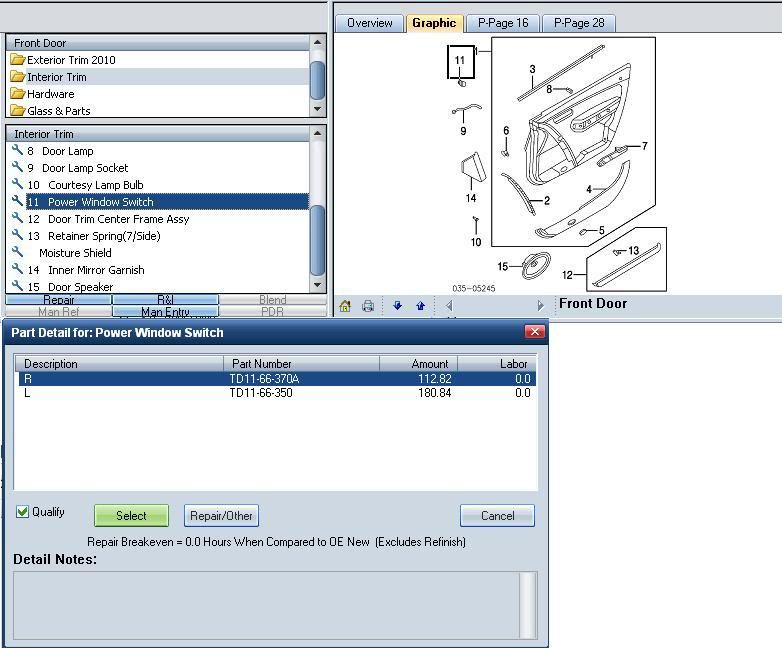Open the Hardware folder
Screen dimensions: 782x648
[x=50, y=94]
